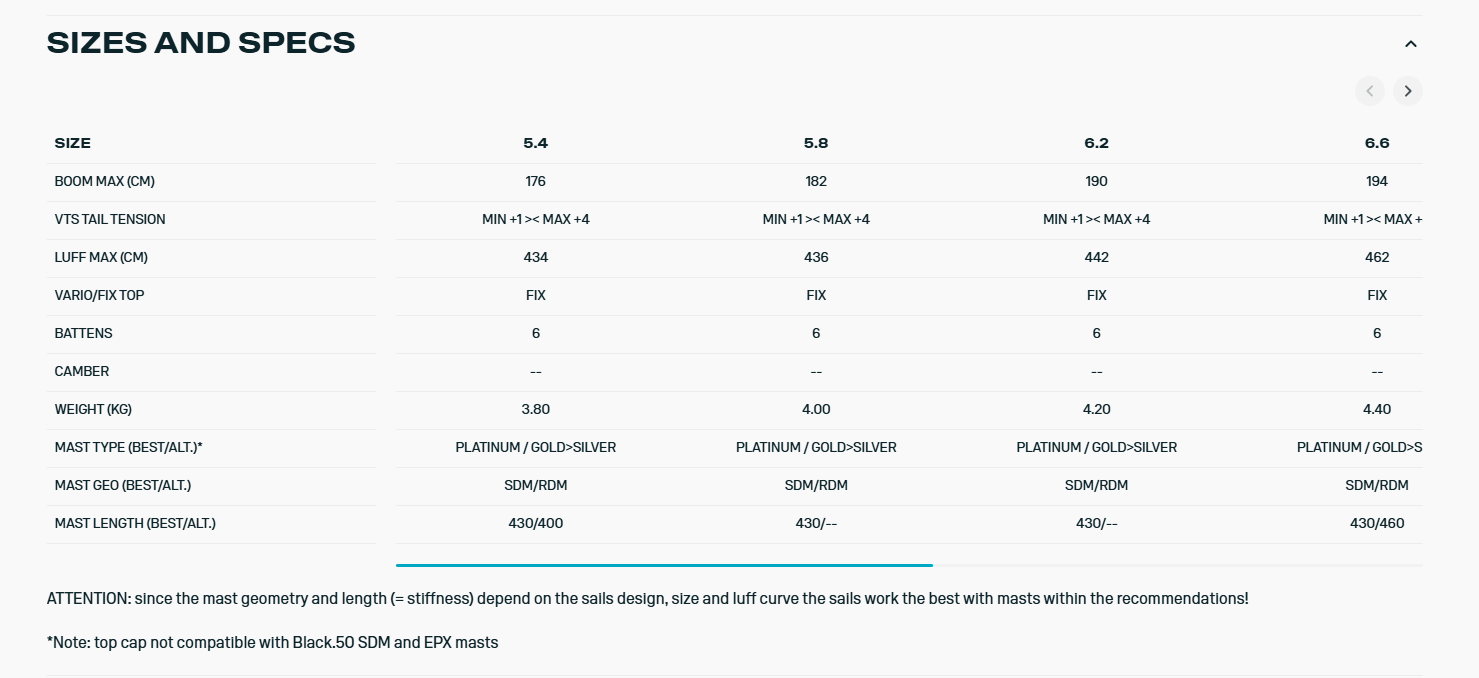Click the 176 boom max value
The image size is (1479, 678).
tap(536, 181)
